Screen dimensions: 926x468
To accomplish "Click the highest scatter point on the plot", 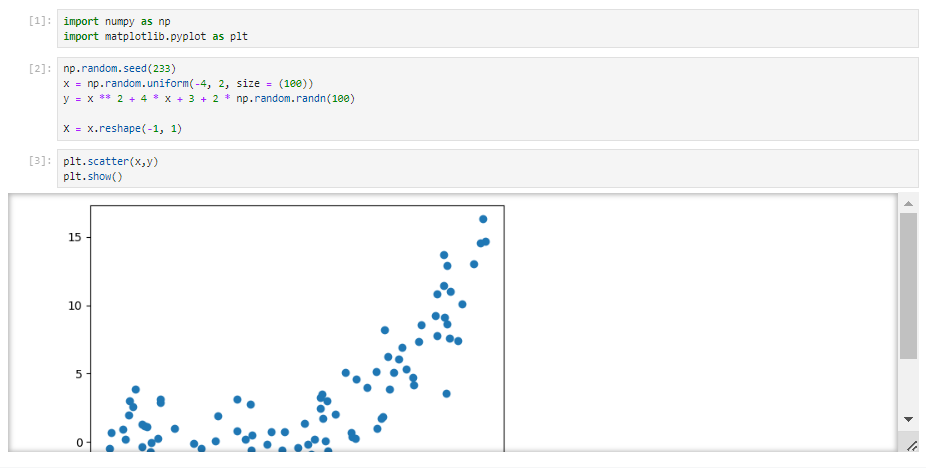I will click(483, 219).
